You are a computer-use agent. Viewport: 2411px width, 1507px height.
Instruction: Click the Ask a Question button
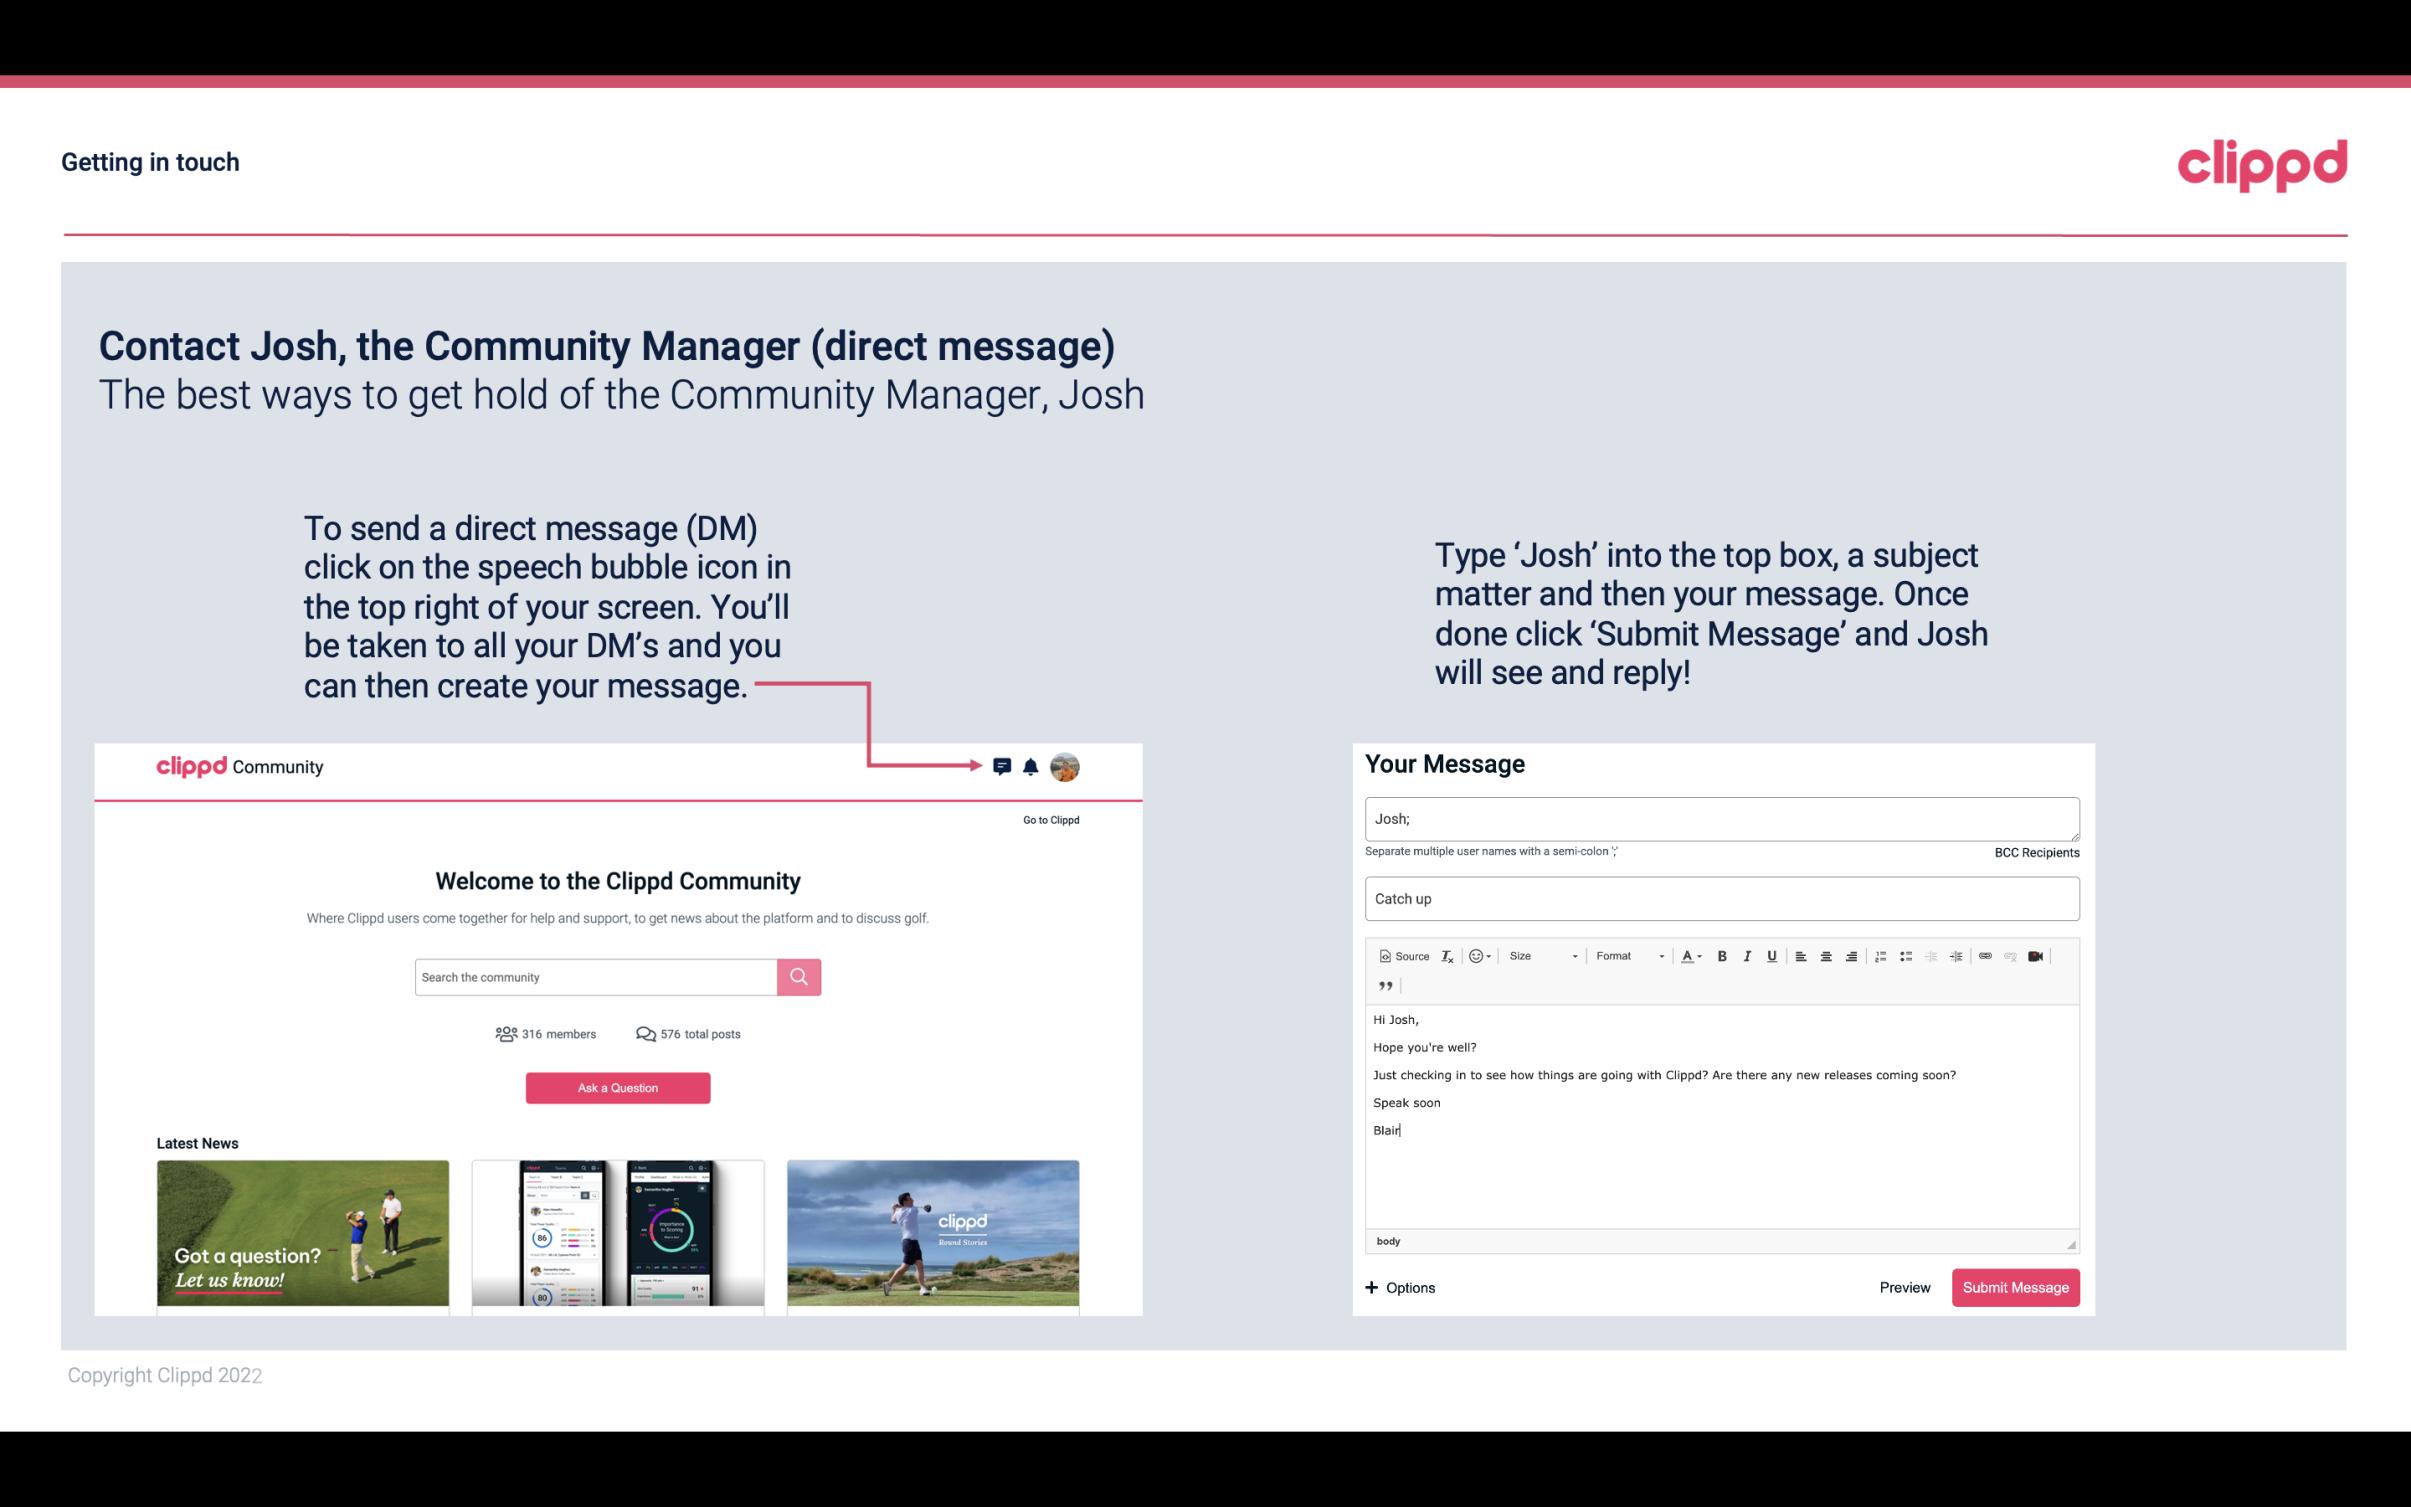(618, 1085)
